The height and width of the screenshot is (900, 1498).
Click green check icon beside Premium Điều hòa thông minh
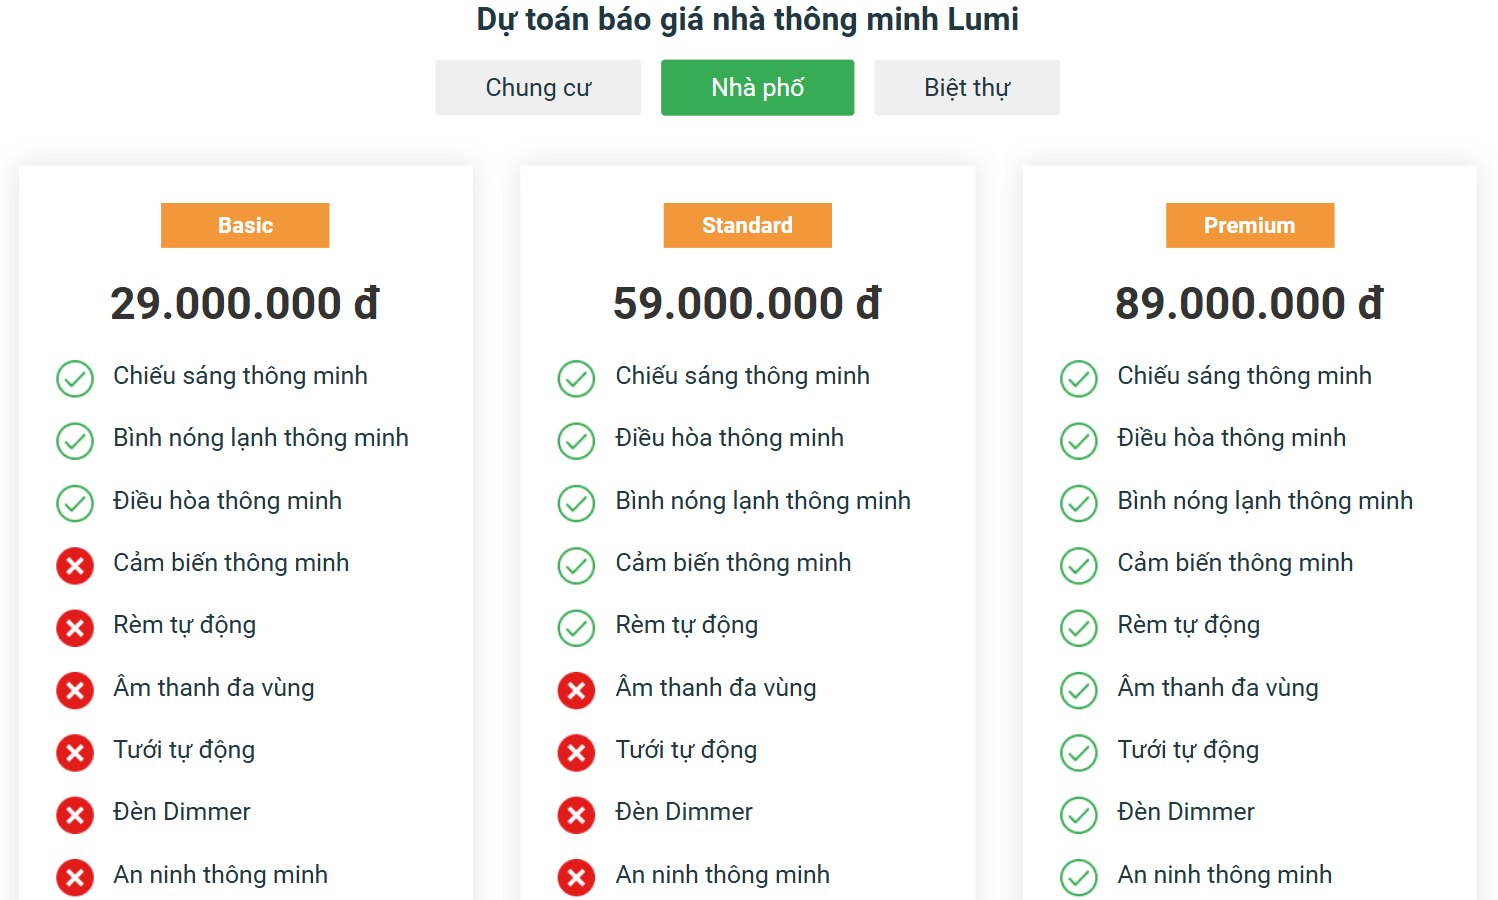point(1078,441)
